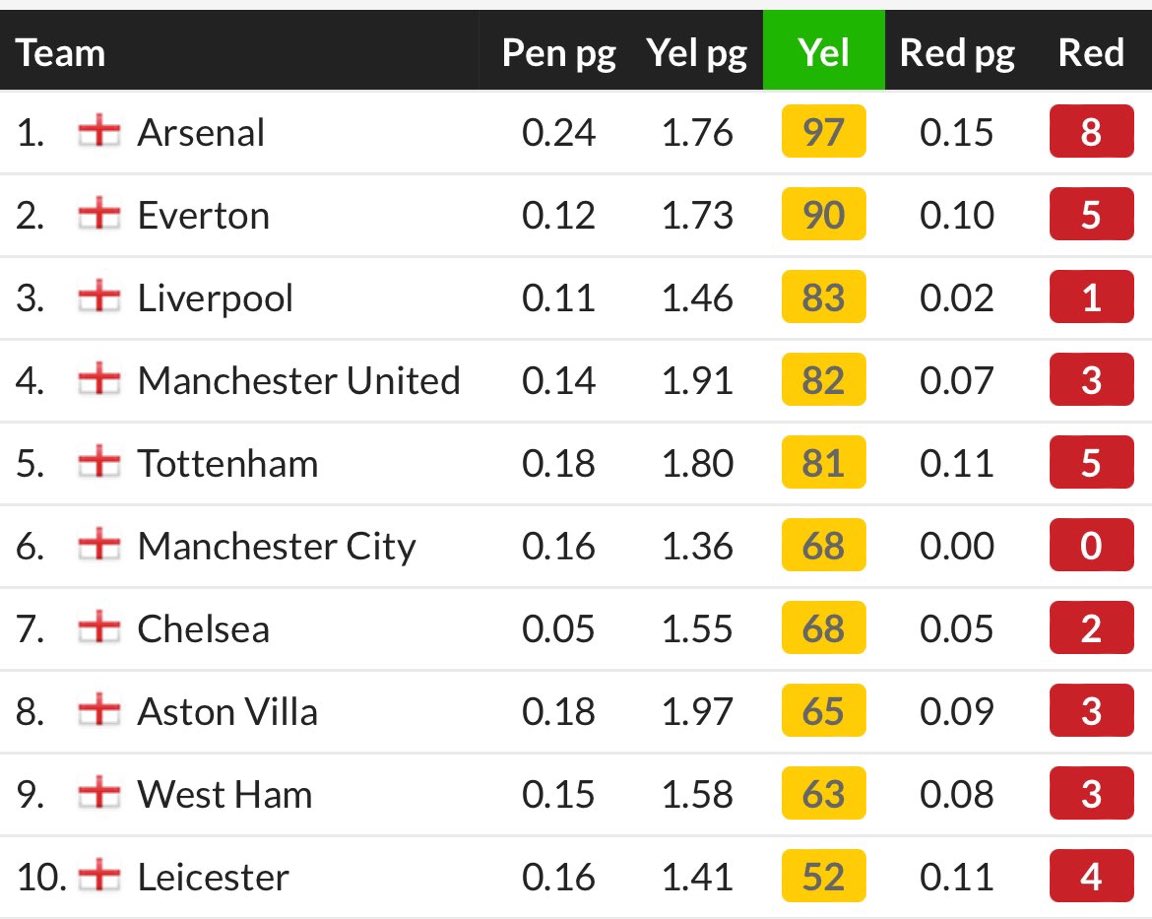
Task: Click Manchester City's red badge showing 0
Action: tap(1091, 546)
